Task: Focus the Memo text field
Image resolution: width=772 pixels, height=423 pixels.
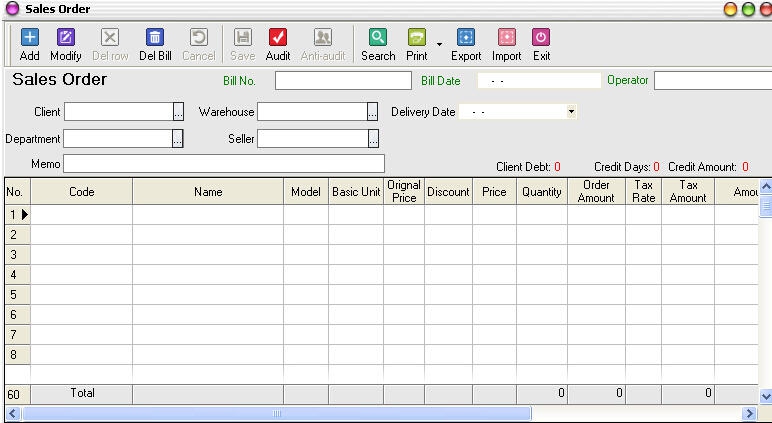Action: (x=223, y=163)
